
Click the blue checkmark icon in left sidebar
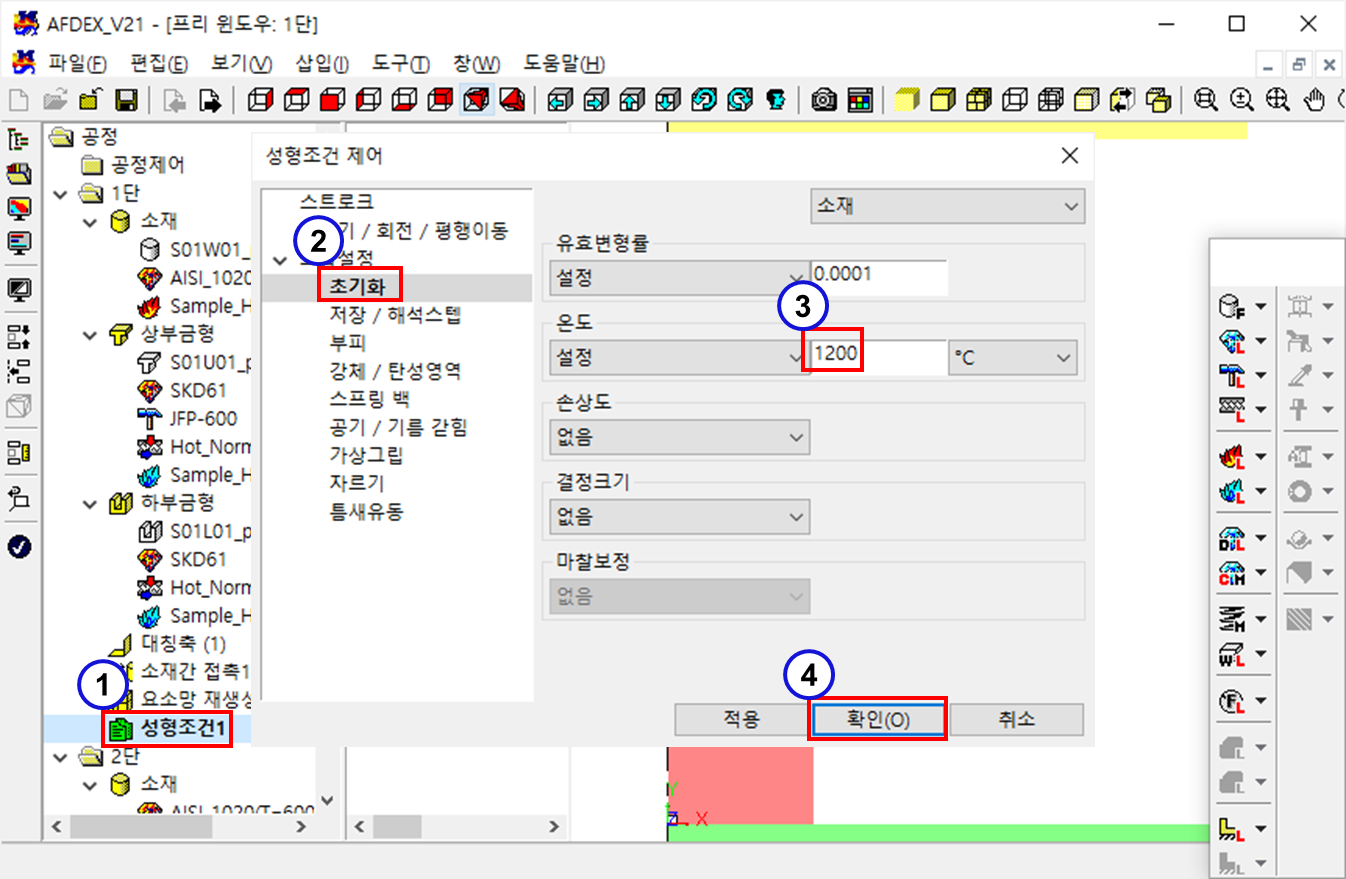19,546
